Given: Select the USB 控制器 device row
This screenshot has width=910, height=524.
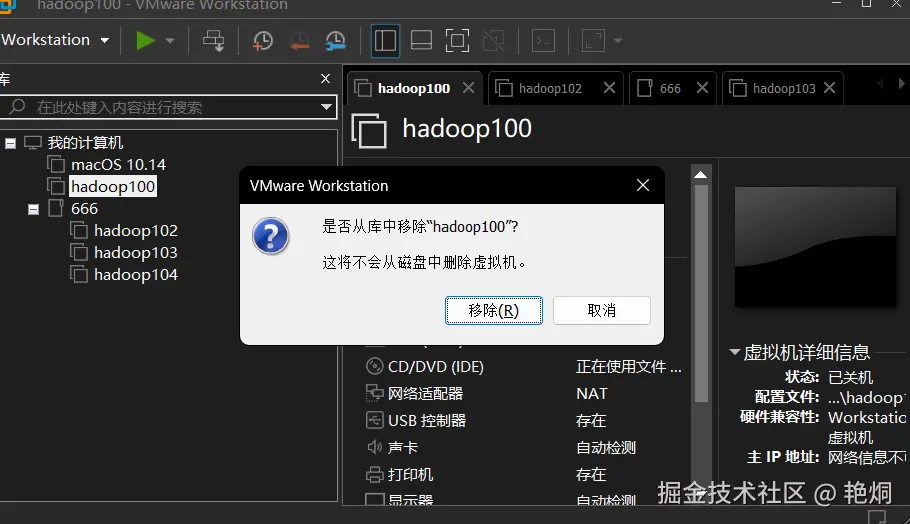Looking at the screenshot, I should pyautogui.click(x=416, y=420).
